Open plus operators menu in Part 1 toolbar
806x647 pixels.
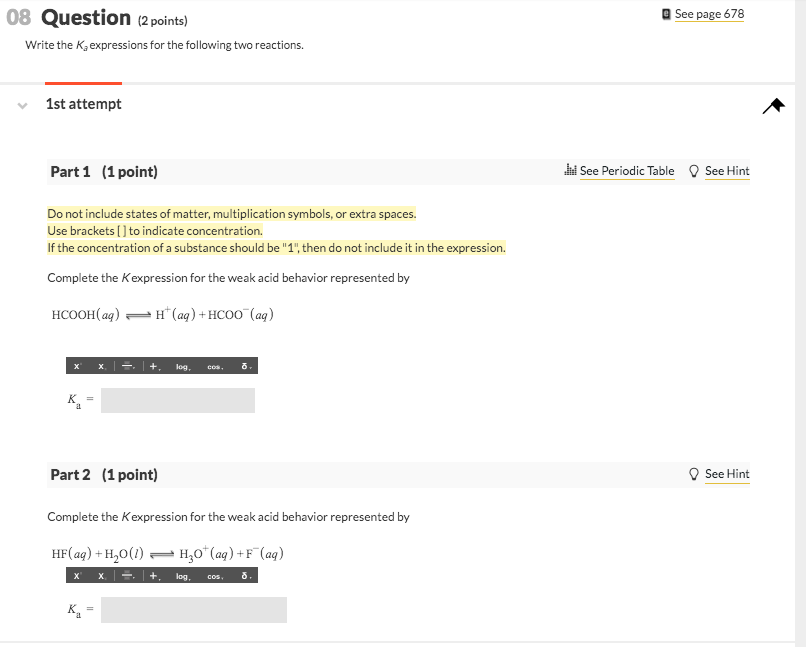155,366
